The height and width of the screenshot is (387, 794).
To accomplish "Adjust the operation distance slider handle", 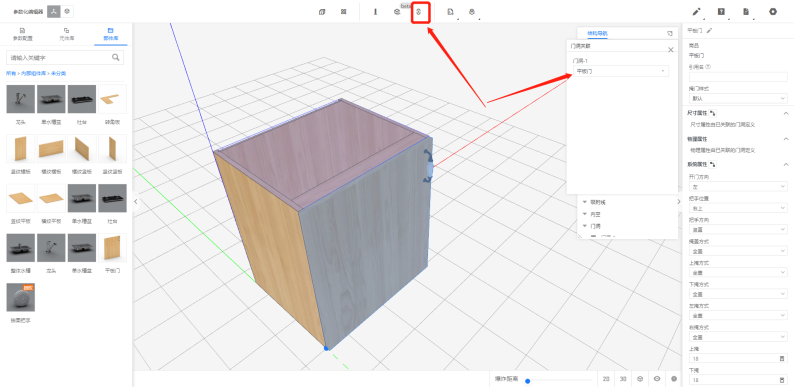I will (528, 380).
